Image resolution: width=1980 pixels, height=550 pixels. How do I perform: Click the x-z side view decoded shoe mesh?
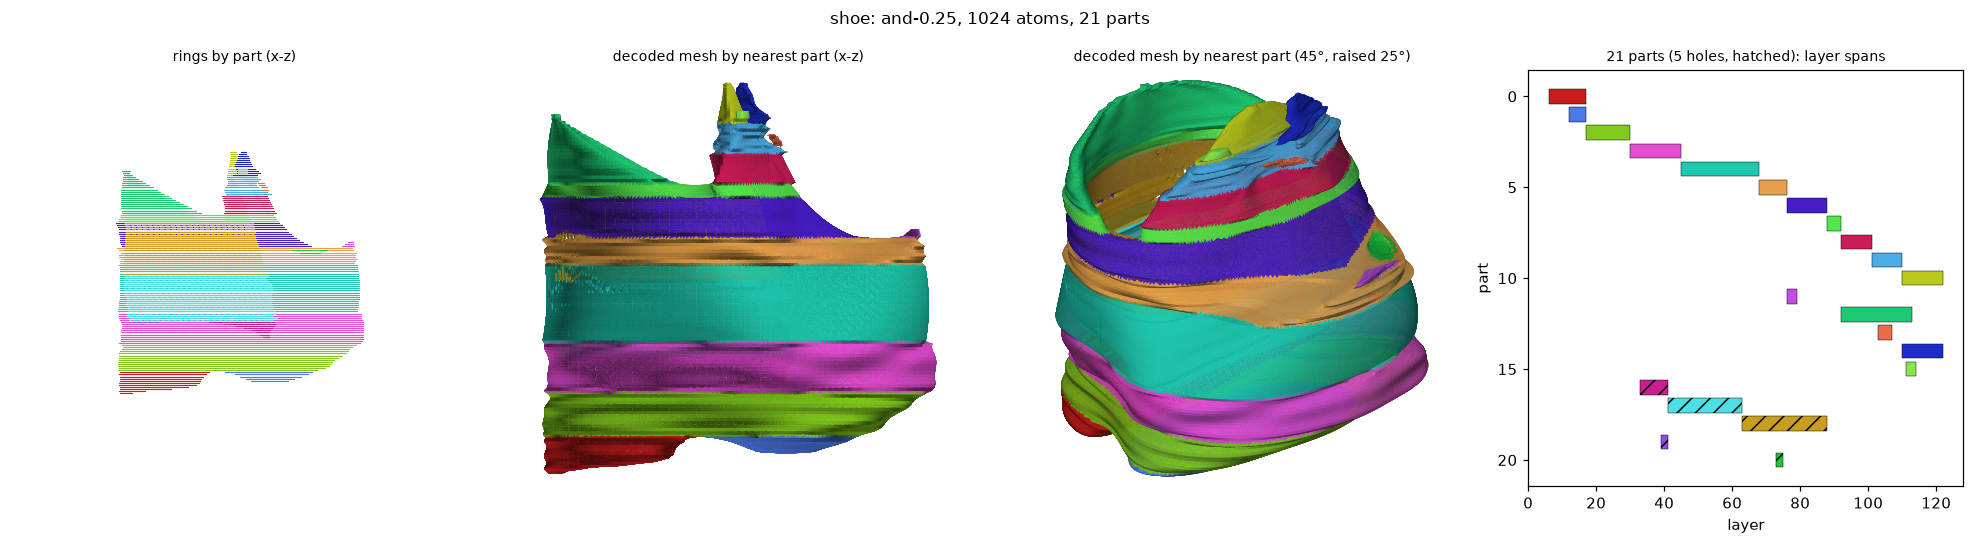(739, 278)
